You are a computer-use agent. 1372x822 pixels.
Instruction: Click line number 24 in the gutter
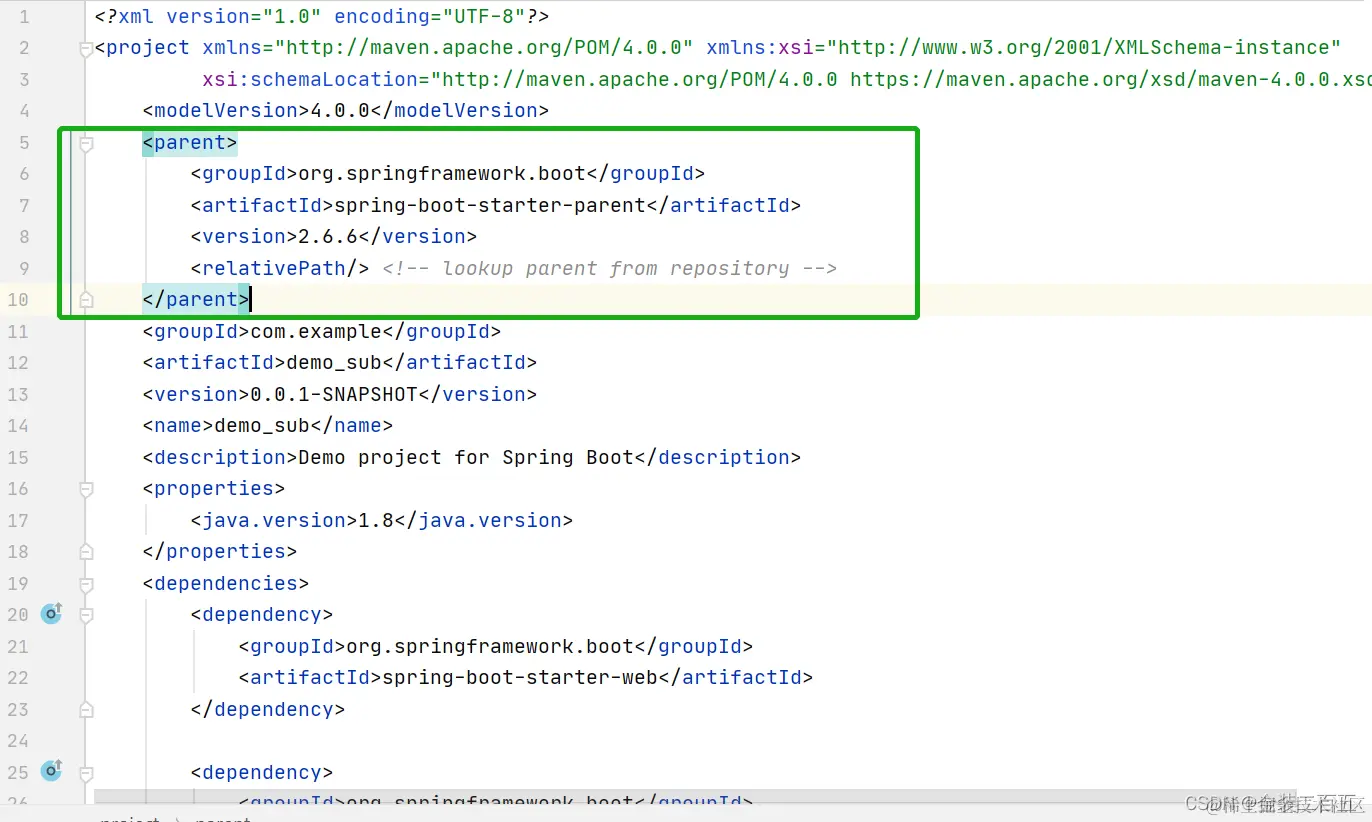[x=18, y=740]
